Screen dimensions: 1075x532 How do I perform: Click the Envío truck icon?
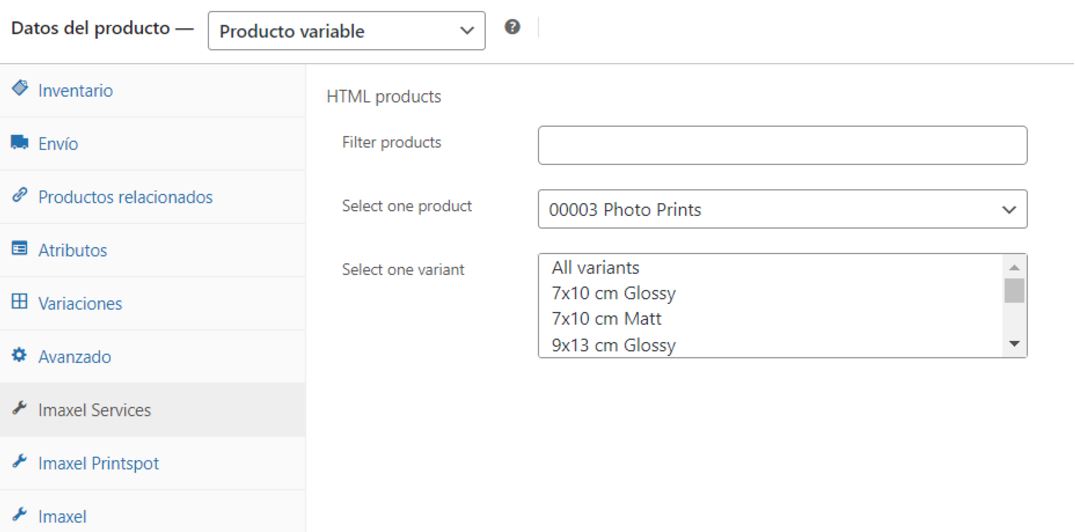tap(19, 143)
